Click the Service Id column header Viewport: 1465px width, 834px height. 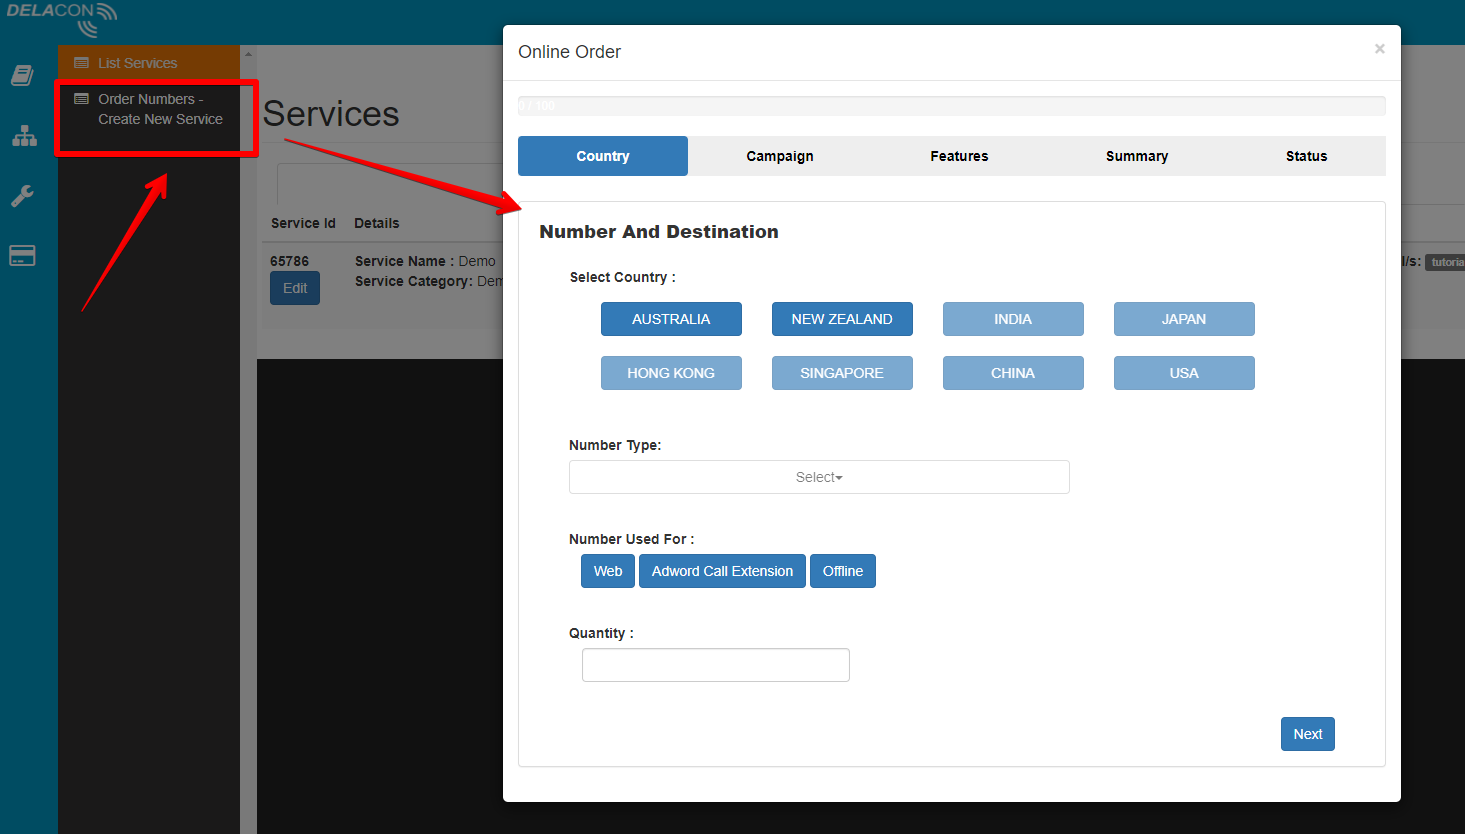point(303,223)
